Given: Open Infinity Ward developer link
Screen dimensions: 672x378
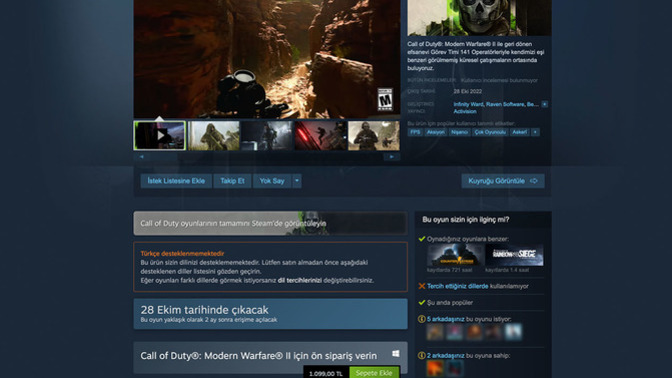Looking at the screenshot, I should [x=468, y=104].
